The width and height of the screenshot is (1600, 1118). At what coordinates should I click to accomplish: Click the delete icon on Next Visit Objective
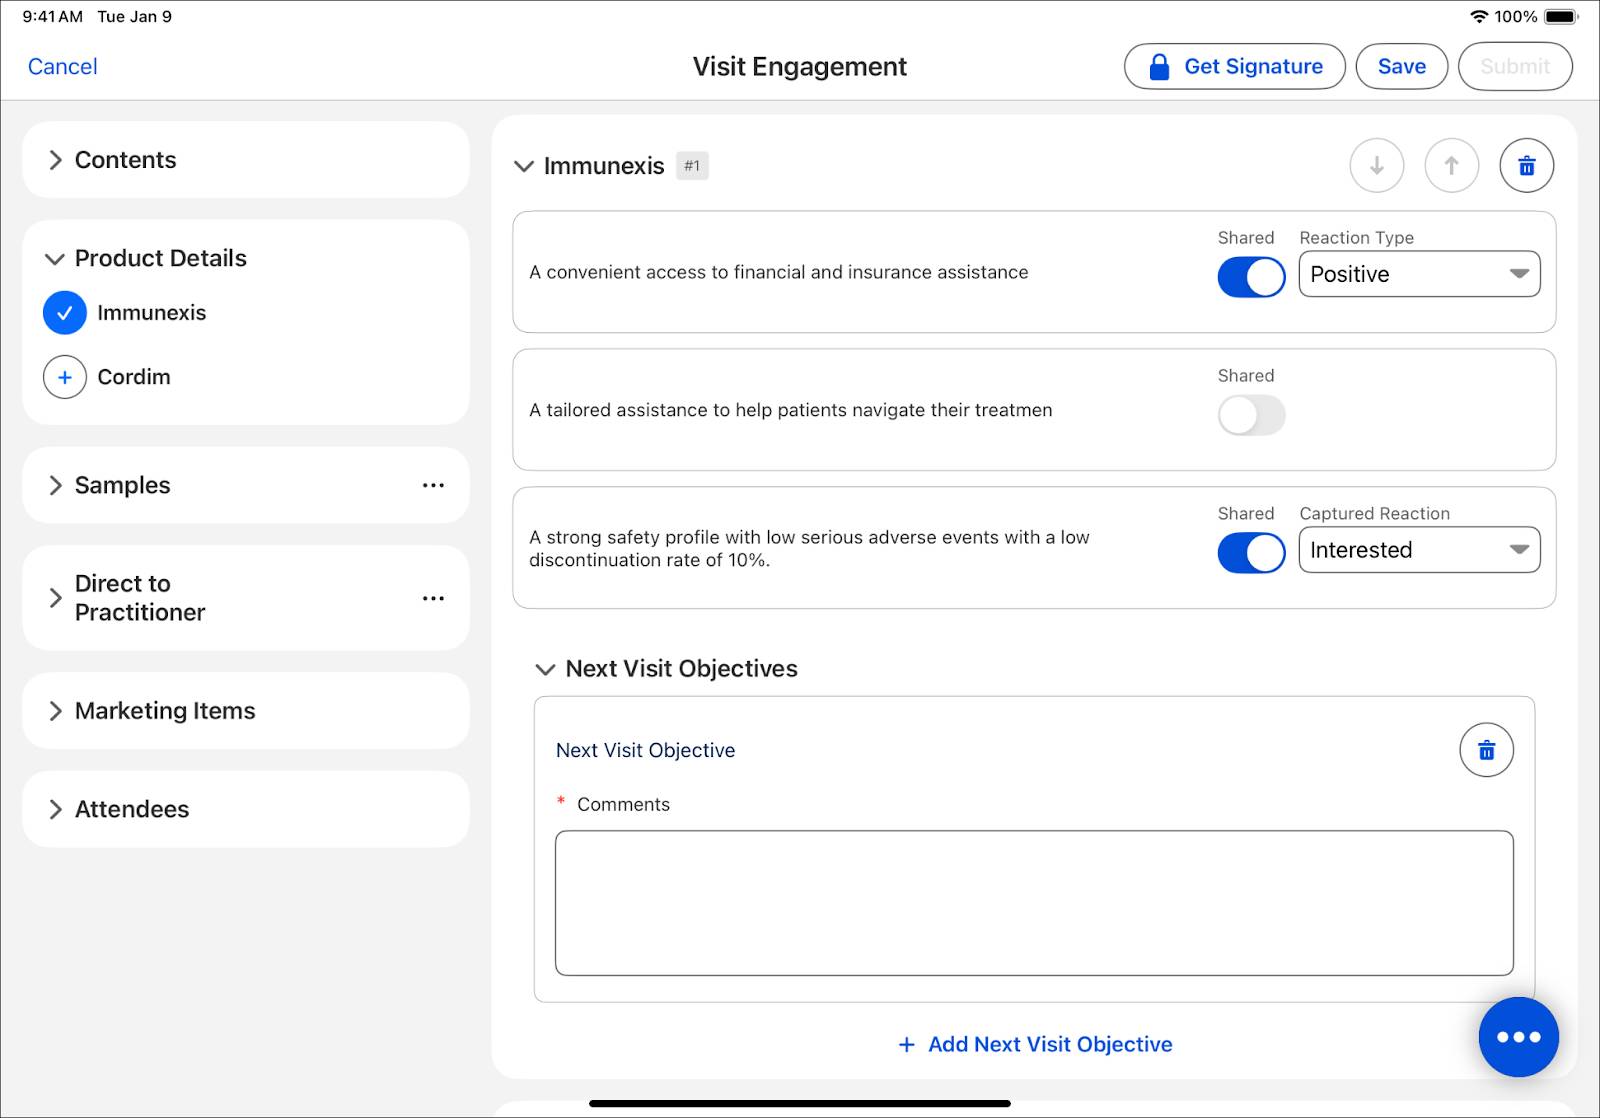[x=1486, y=749]
